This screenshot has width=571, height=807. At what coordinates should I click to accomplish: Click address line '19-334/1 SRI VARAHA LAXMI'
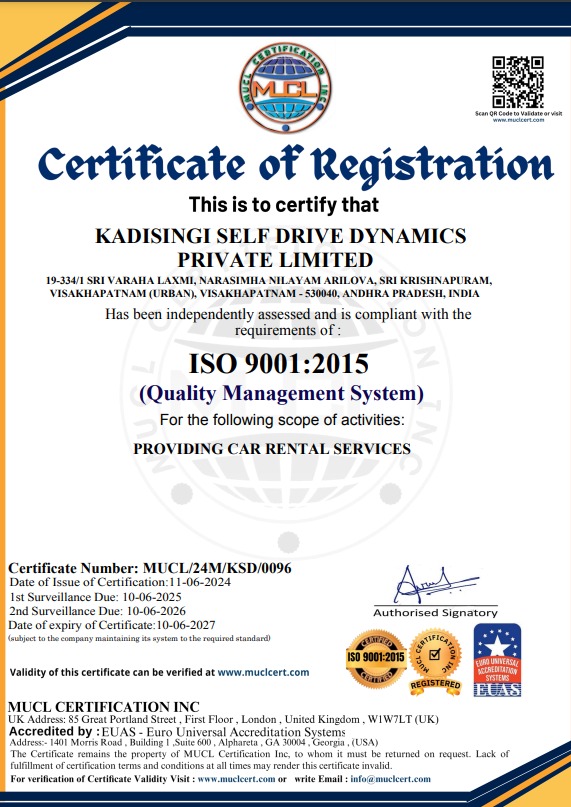(269, 281)
